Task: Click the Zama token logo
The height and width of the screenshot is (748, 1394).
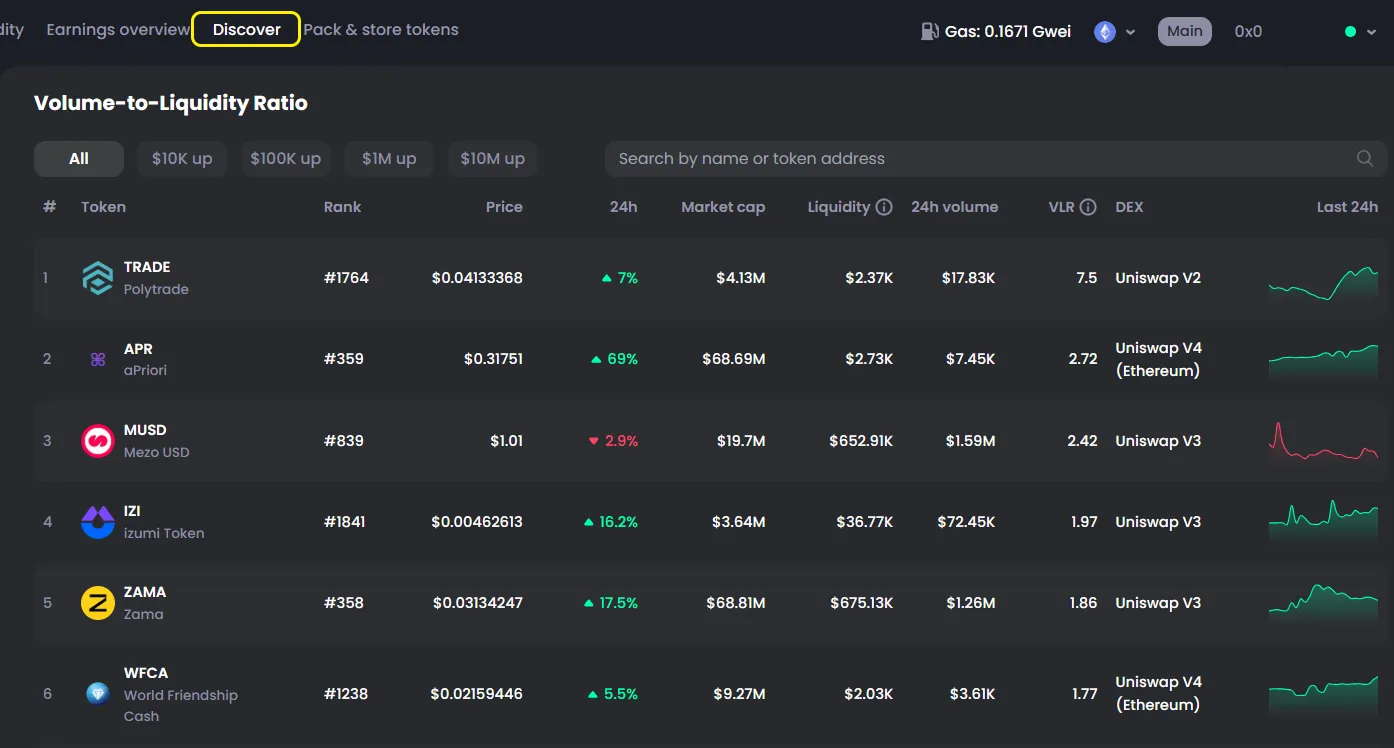Action: 98,603
